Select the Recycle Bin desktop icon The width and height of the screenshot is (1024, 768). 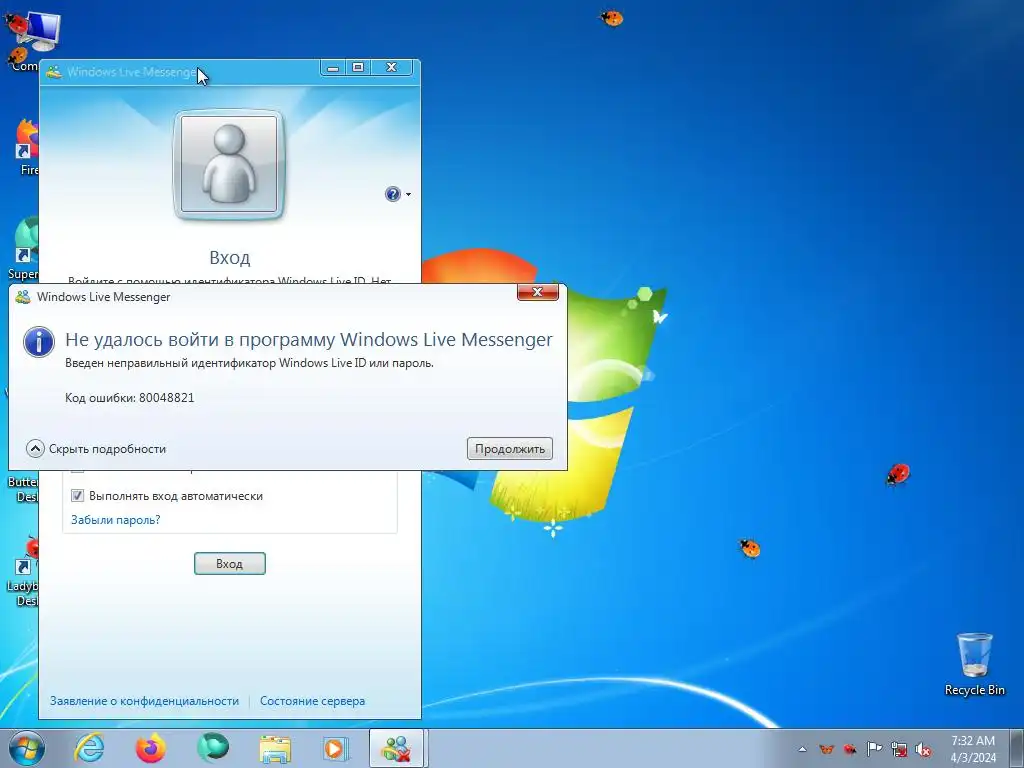click(974, 664)
